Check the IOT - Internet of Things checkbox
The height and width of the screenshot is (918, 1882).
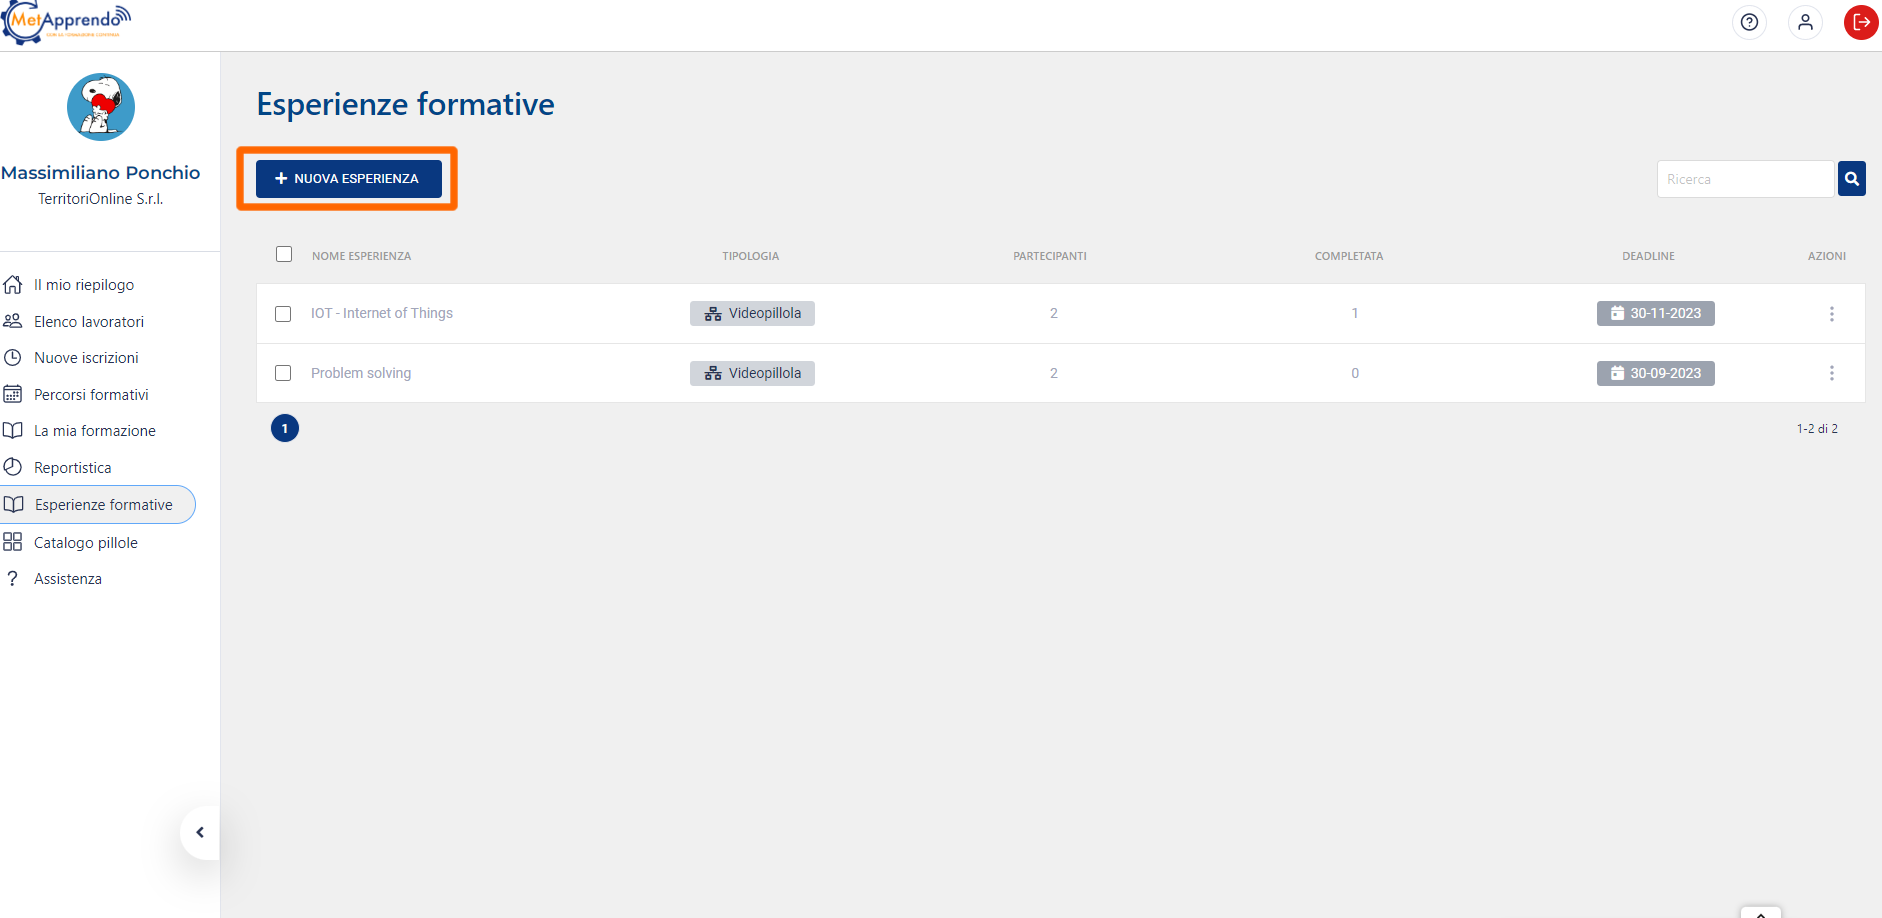pos(283,314)
